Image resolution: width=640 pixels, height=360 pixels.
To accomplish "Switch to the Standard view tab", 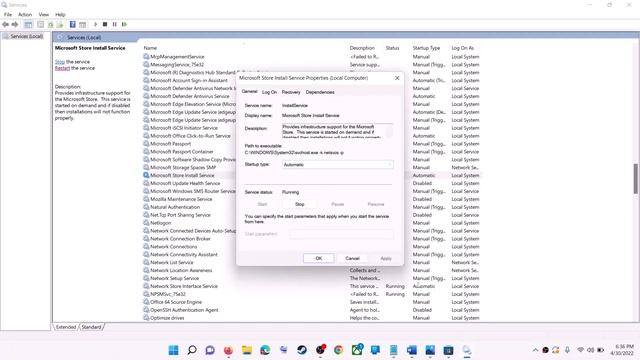I will (91, 327).
